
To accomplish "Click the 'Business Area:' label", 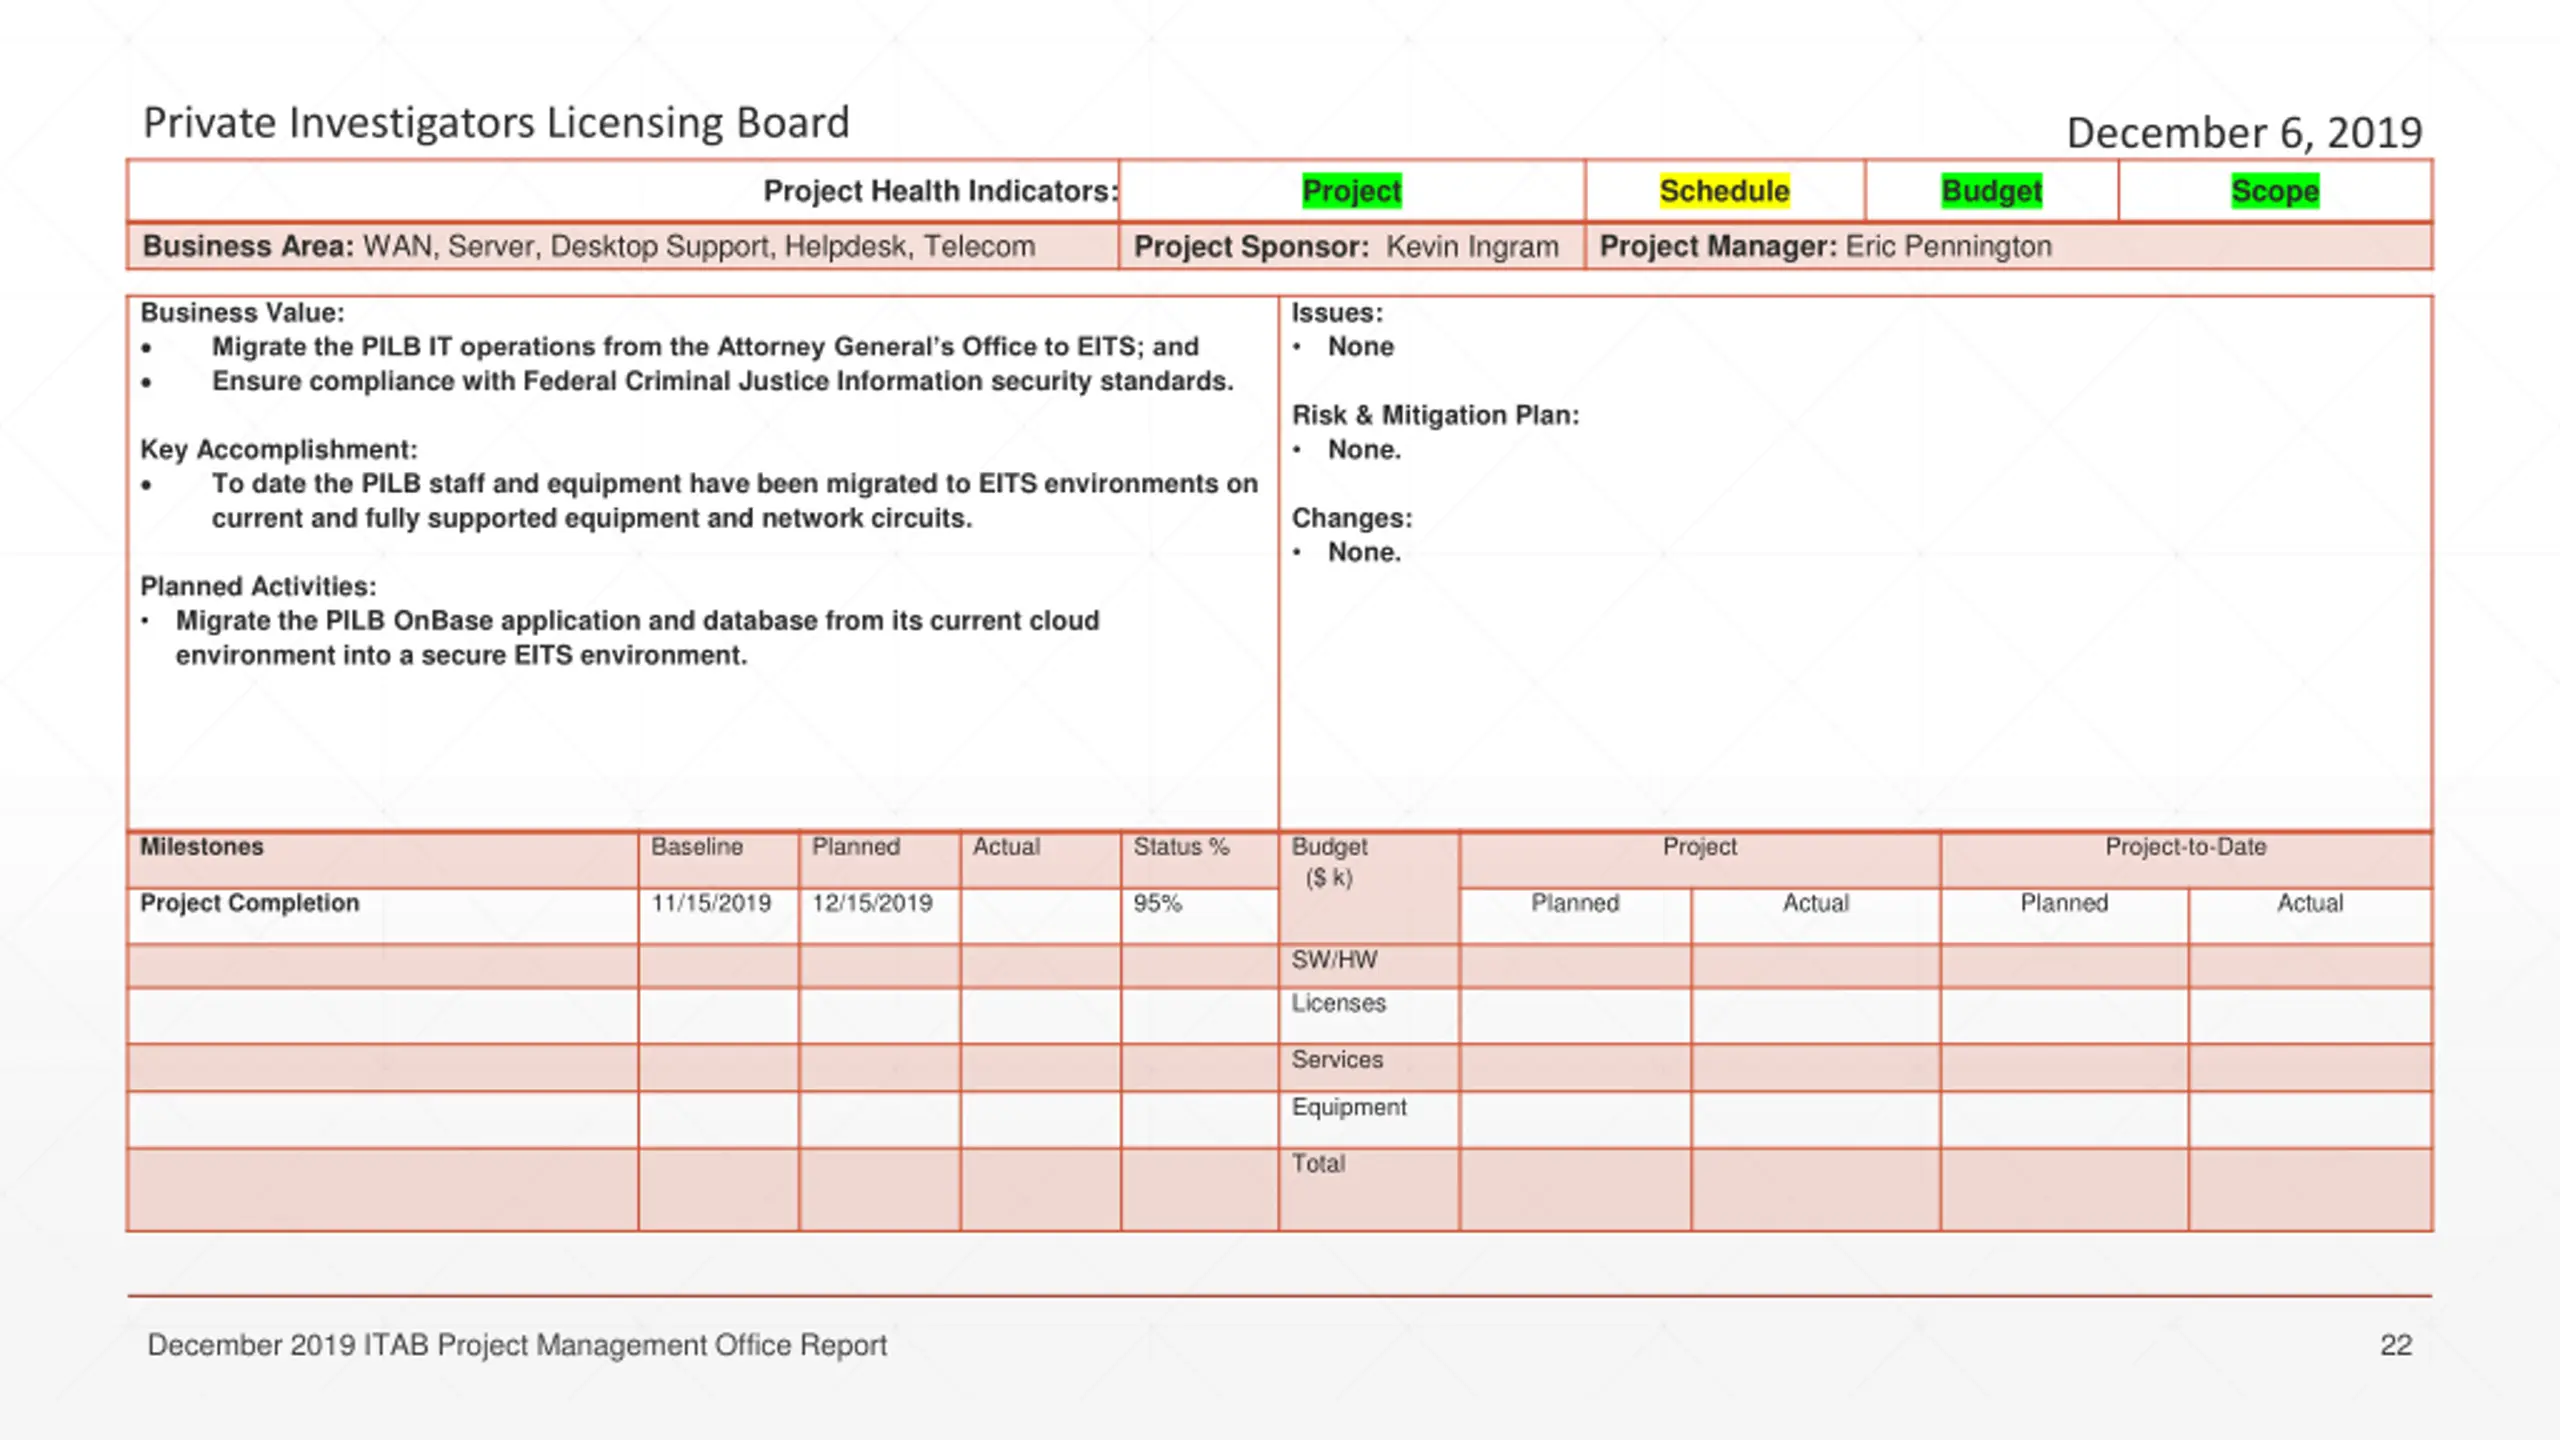I will (x=248, y=246).
